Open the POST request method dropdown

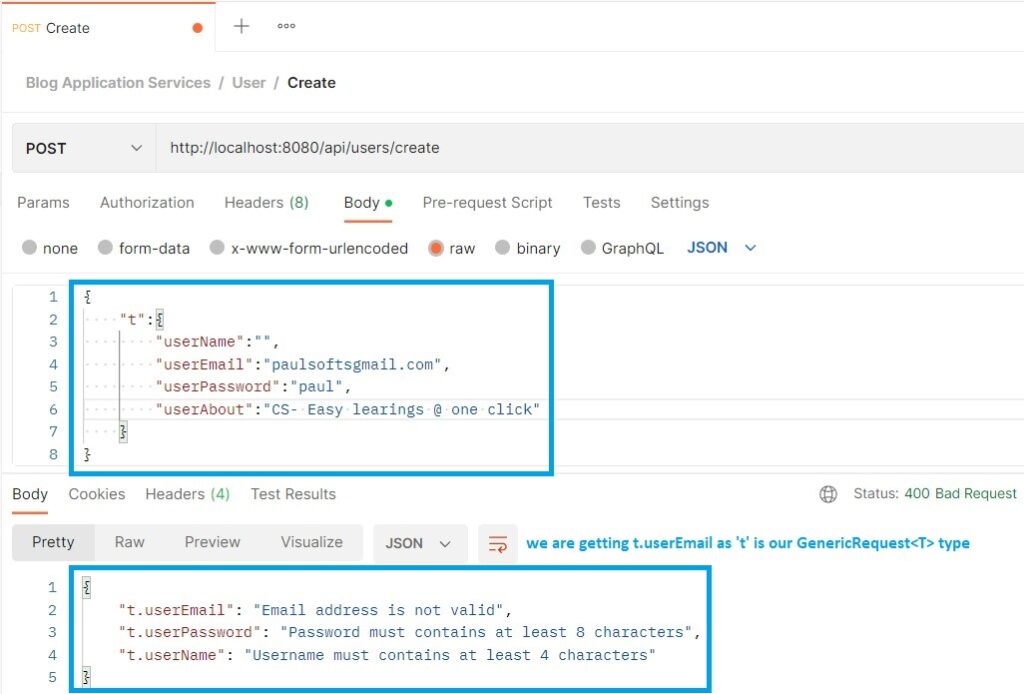point(80,147)
